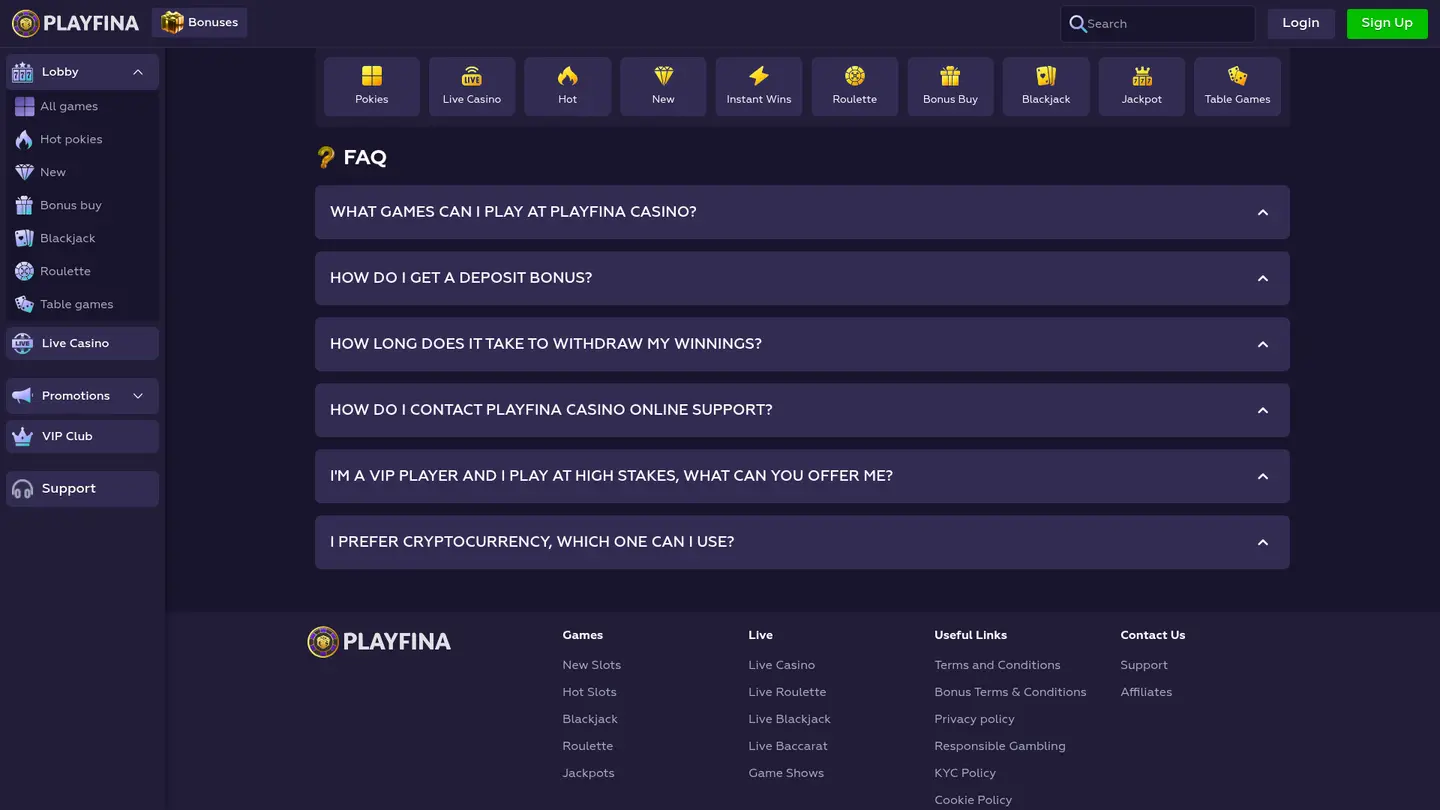The width and height of the screenshot is (1440, 810).
Task: Open the Roulette footer link under Games
Action: tap(587, 746)
